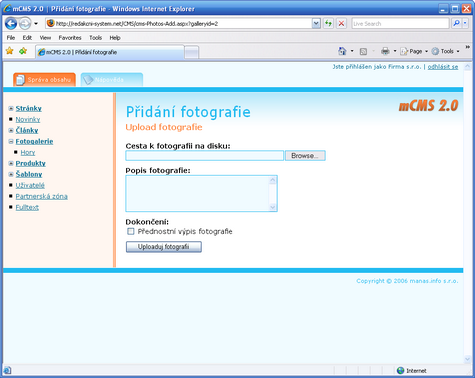Open the address bar history dropdown
This screenshot has width=475, height=378.
click(316, 24)
